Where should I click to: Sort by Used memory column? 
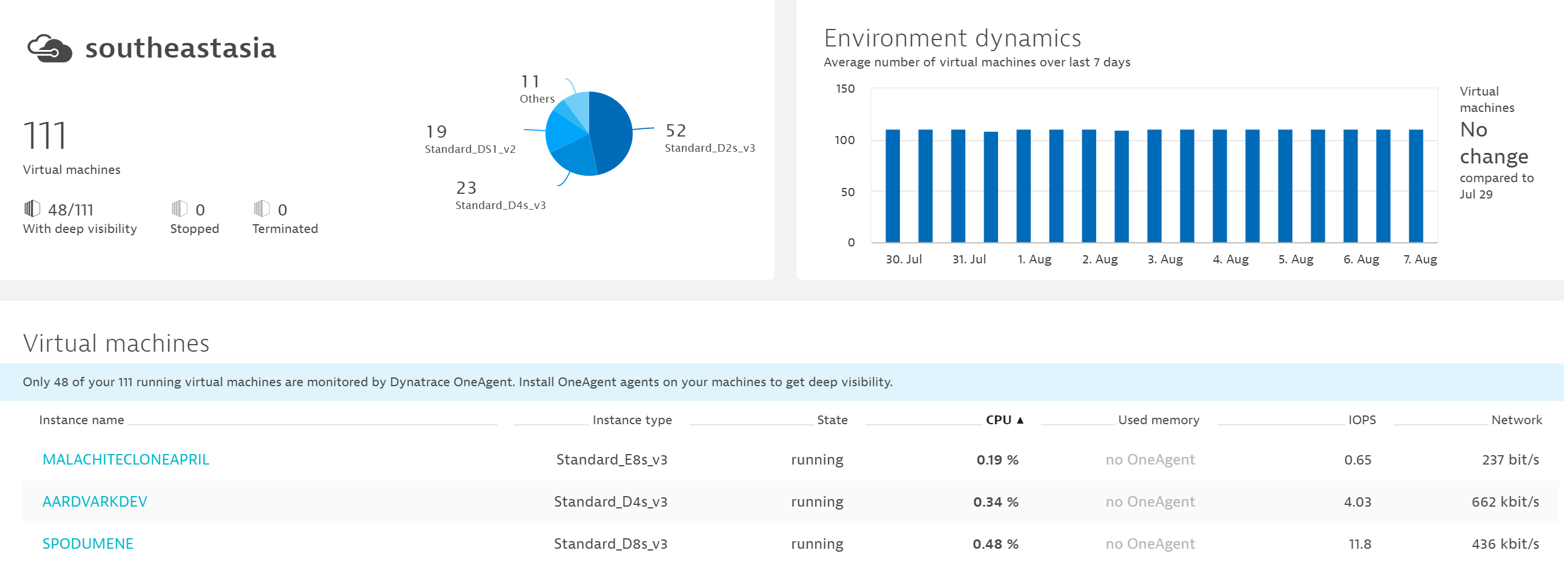(x=1158, y=420)
